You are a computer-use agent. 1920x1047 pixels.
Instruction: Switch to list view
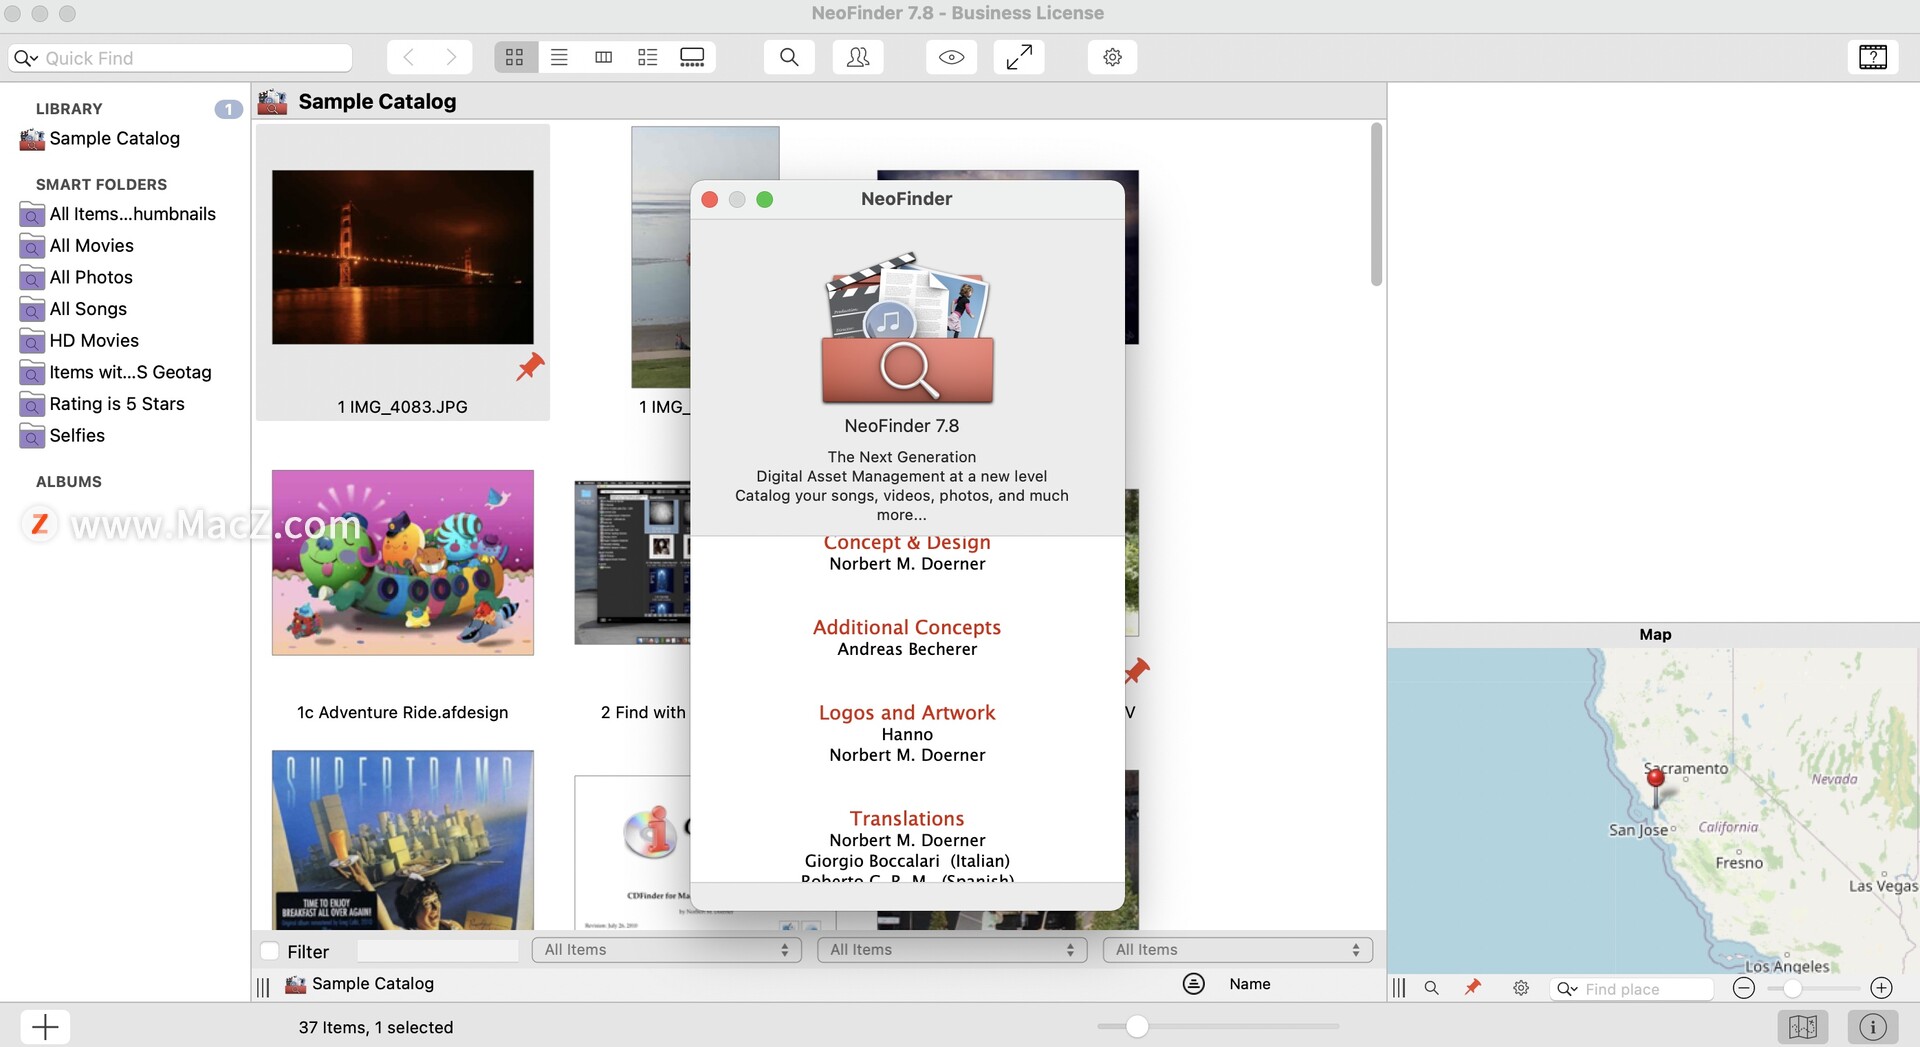tap(559, 58)
